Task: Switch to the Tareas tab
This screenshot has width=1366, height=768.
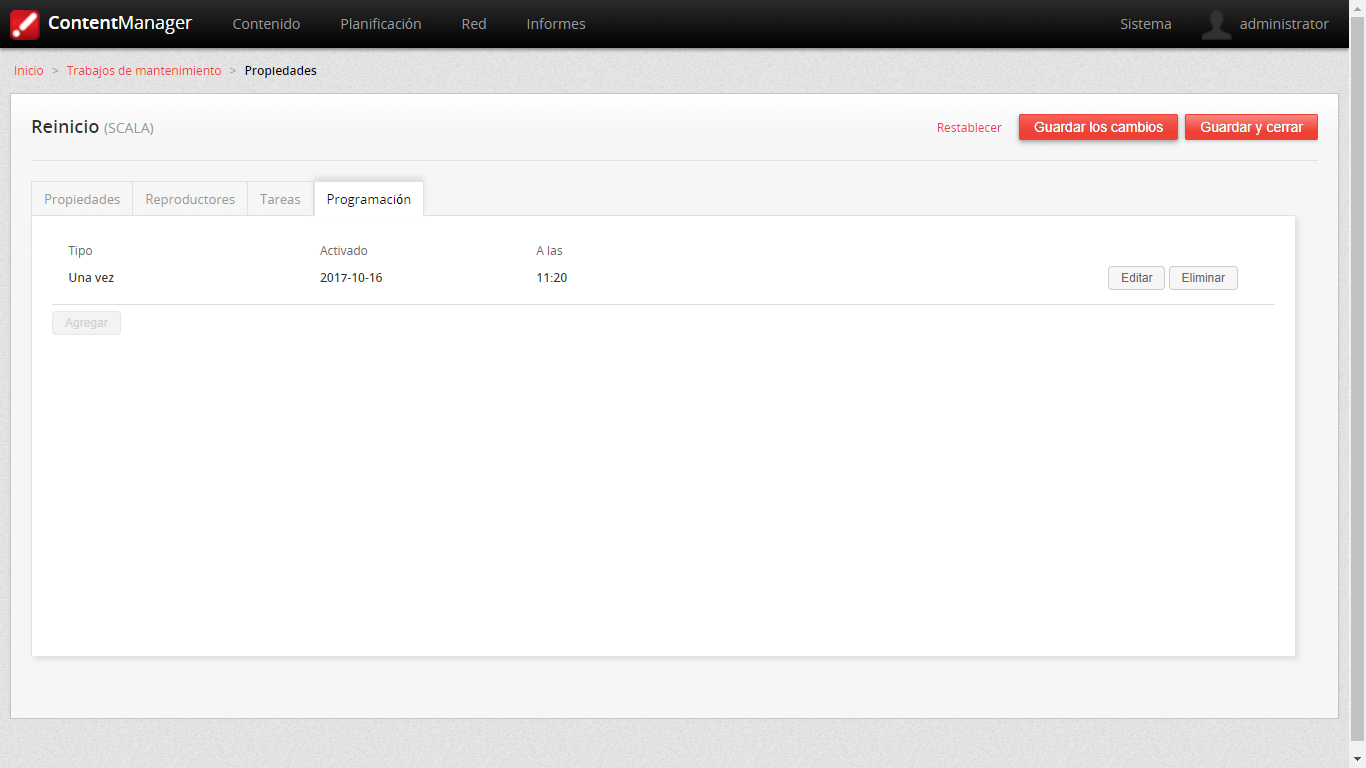Action: click(x=280, y=199)
